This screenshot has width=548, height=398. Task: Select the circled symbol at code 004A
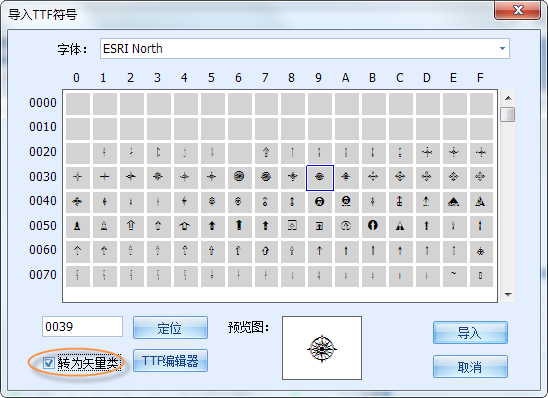click(346, 202)
